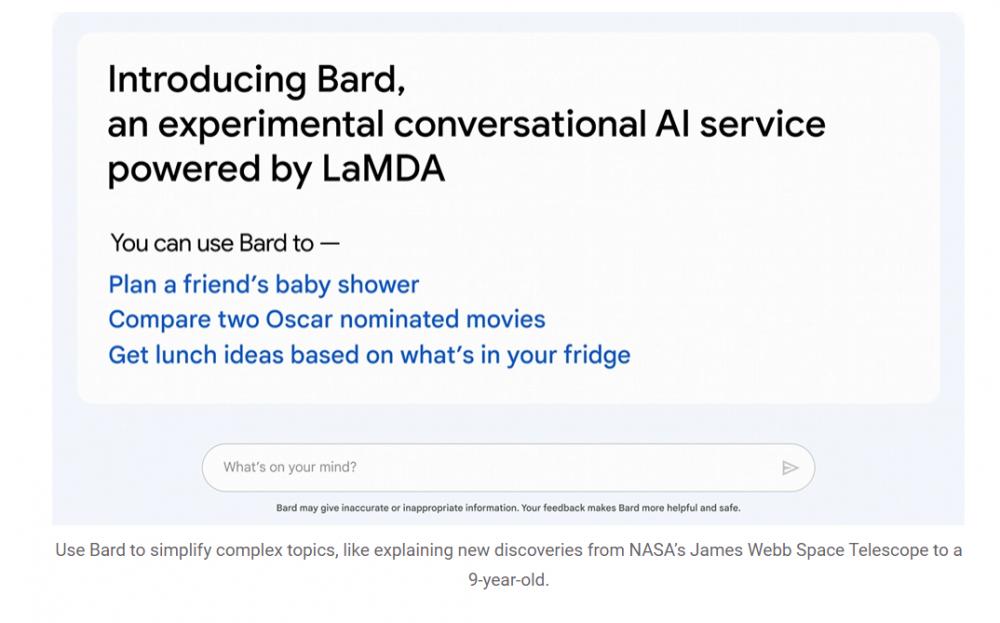Screen dimensions: 1000x623
Task: Choose the "Get lunch ideas" fridge suggestion
Action: 369,355
